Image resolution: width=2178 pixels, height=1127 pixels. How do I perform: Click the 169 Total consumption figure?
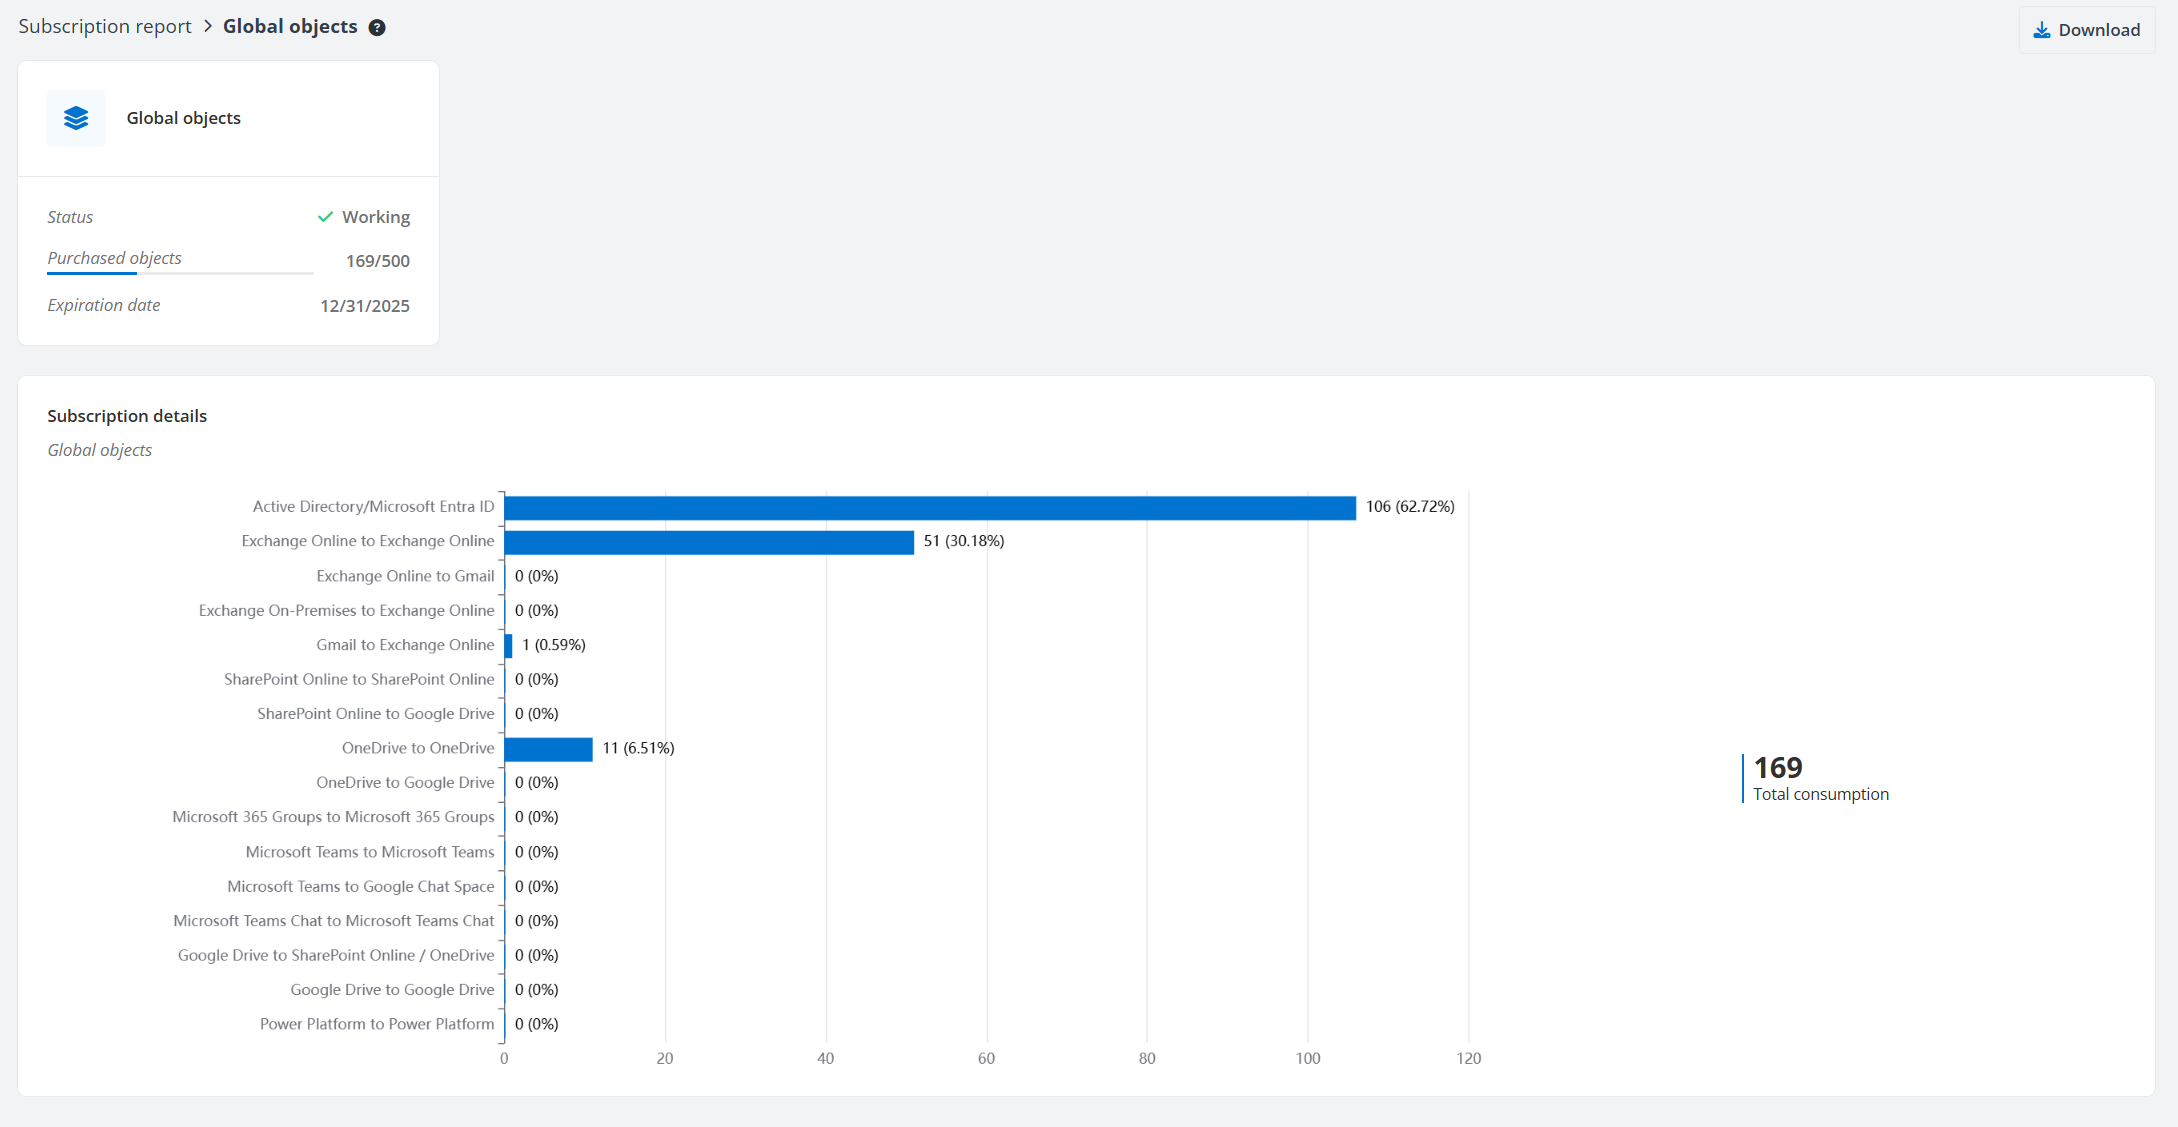click(x=1778, y=768)
